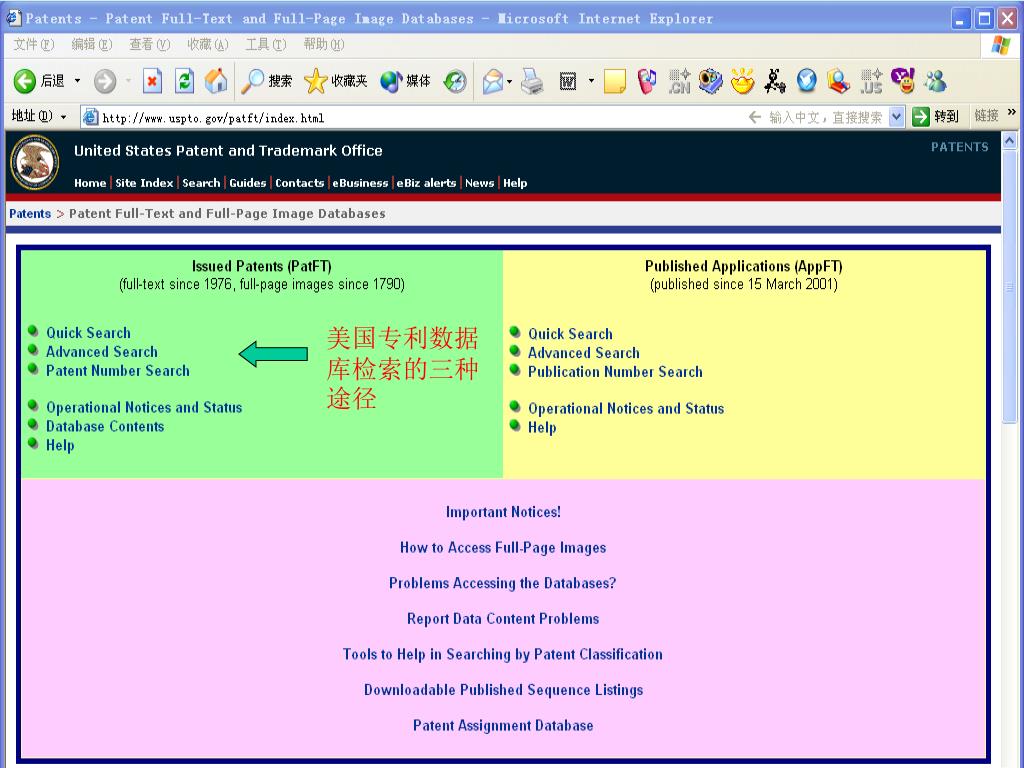Click the page icon in address bar

pos(90,117)
